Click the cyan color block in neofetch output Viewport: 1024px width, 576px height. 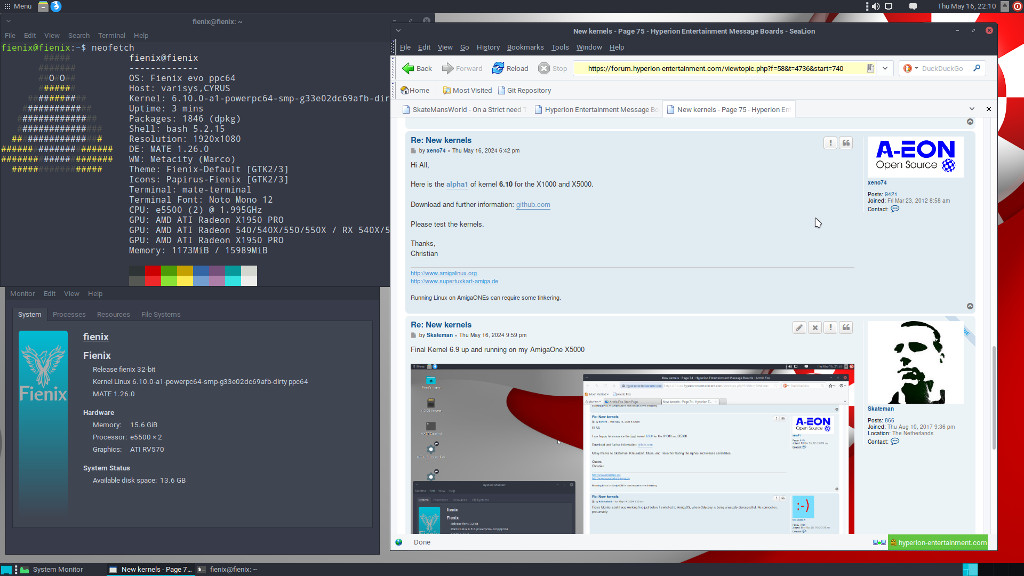coord(232,276)
